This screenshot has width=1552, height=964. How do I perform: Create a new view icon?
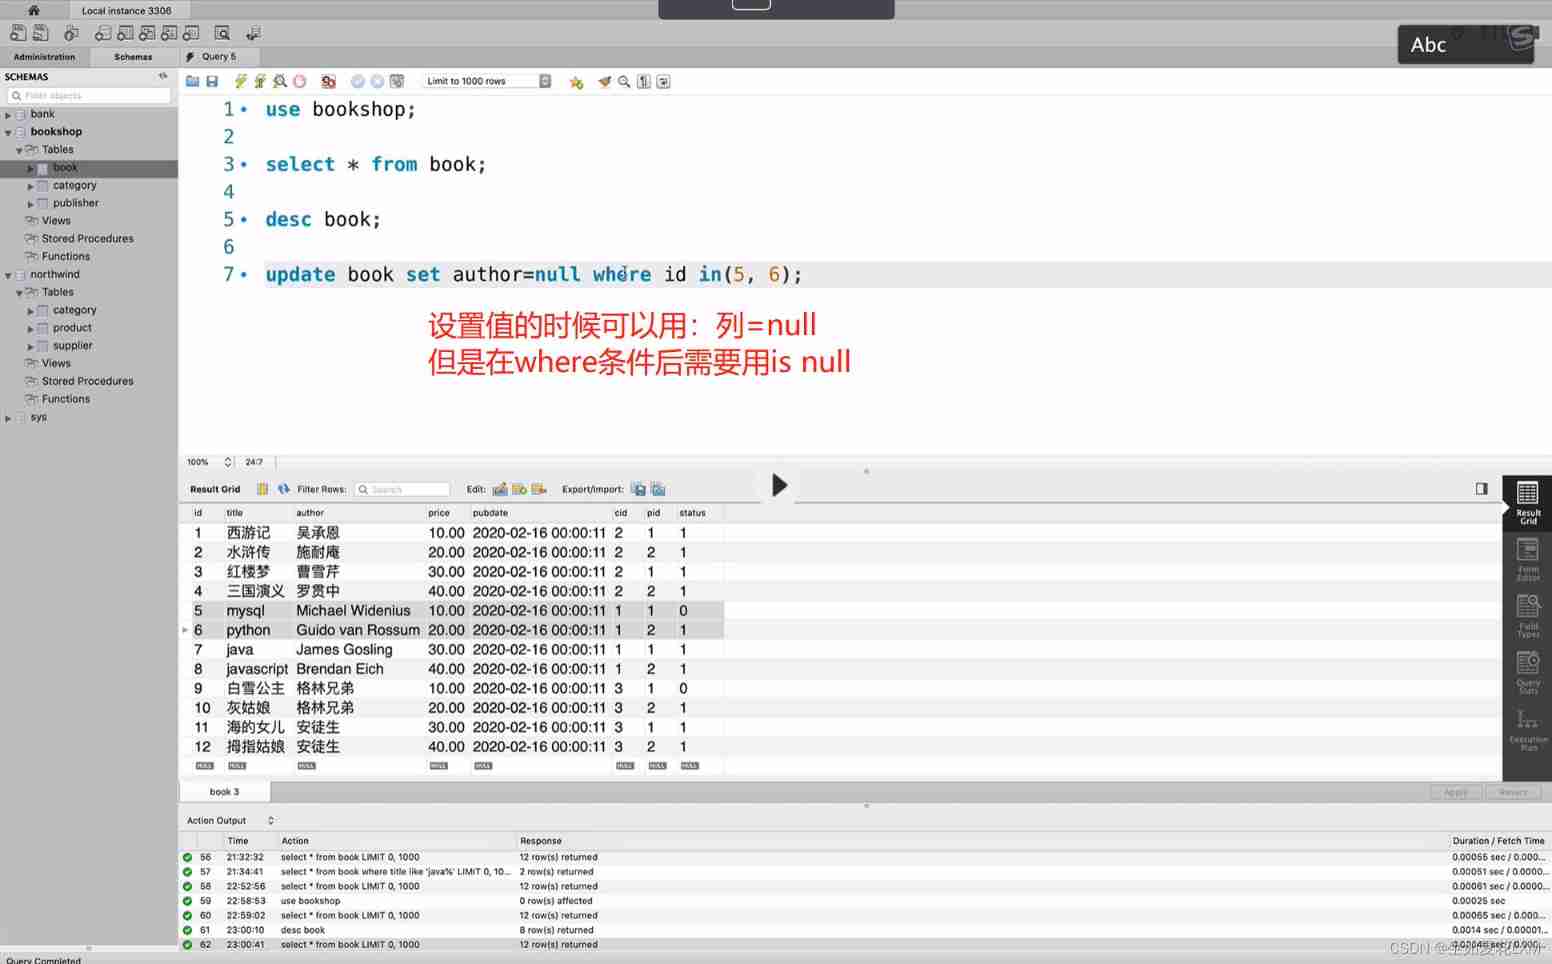147,34
